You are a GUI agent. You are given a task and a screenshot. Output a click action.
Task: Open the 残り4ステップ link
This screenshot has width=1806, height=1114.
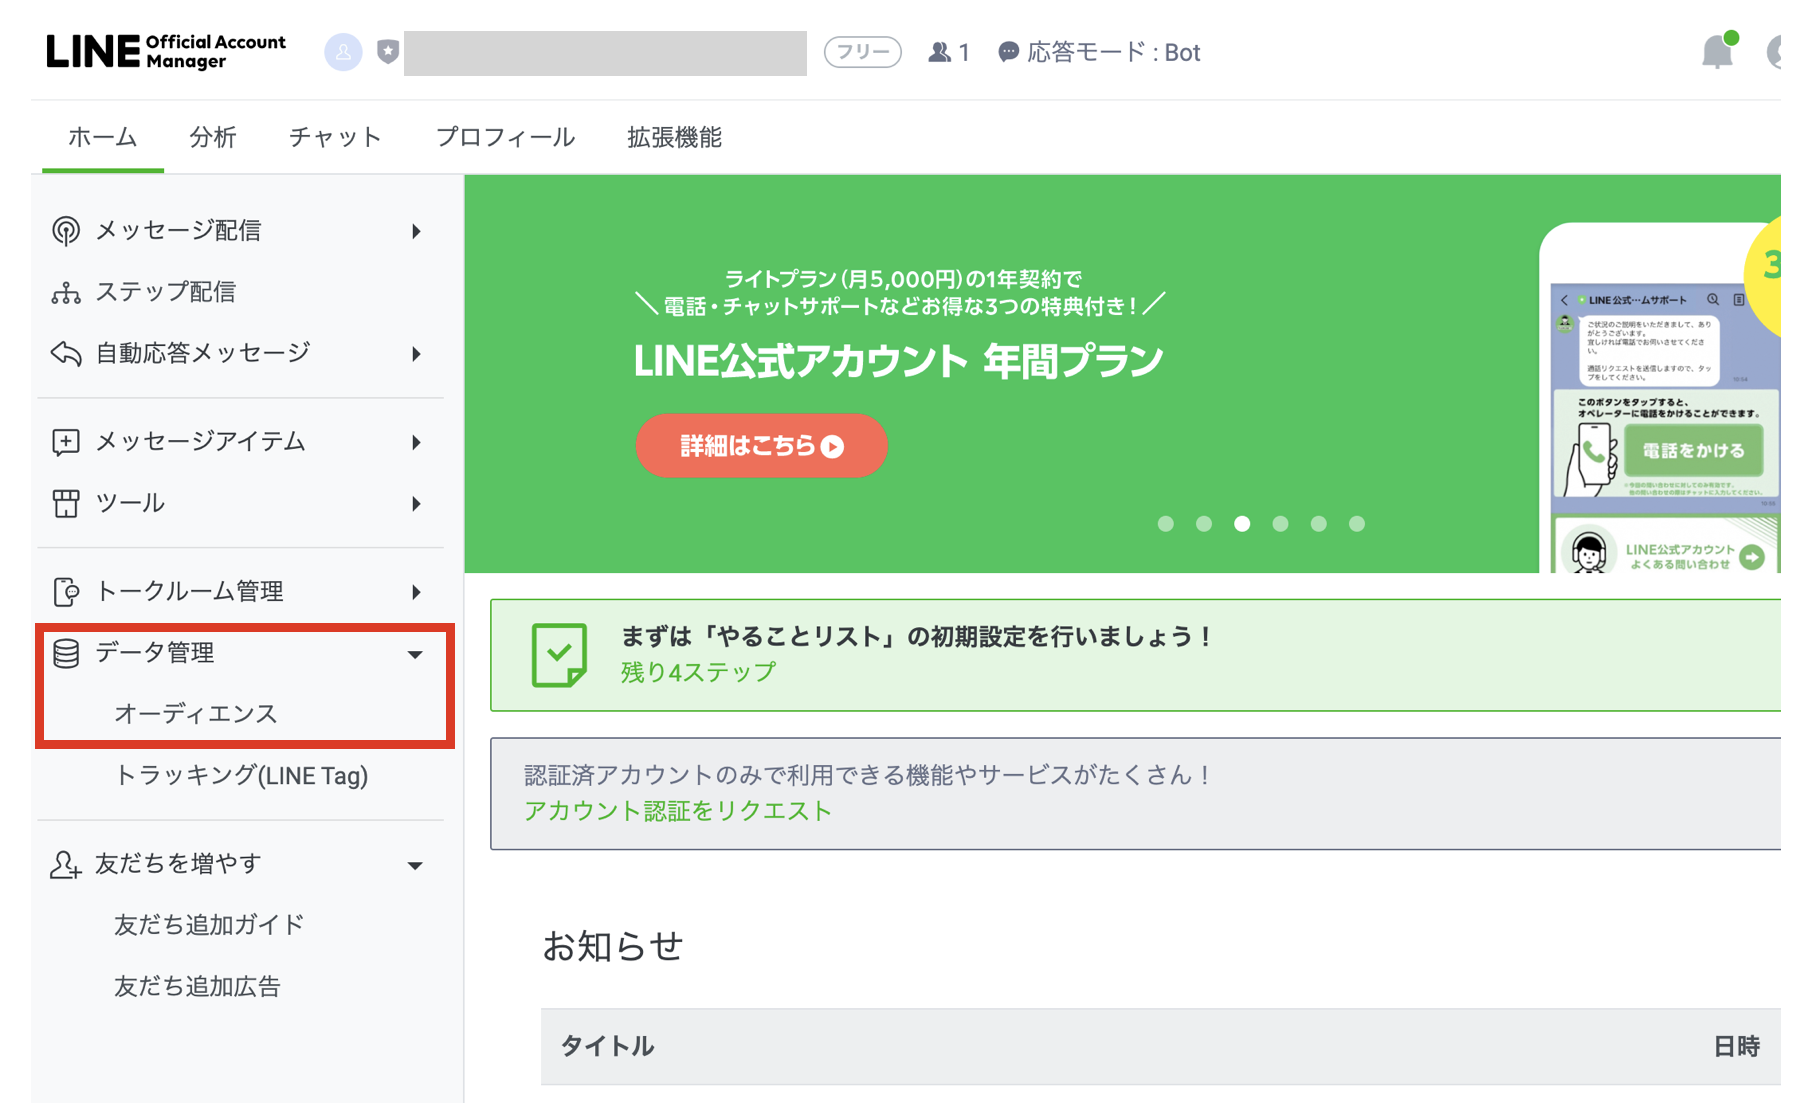click(x=698, y=672)
